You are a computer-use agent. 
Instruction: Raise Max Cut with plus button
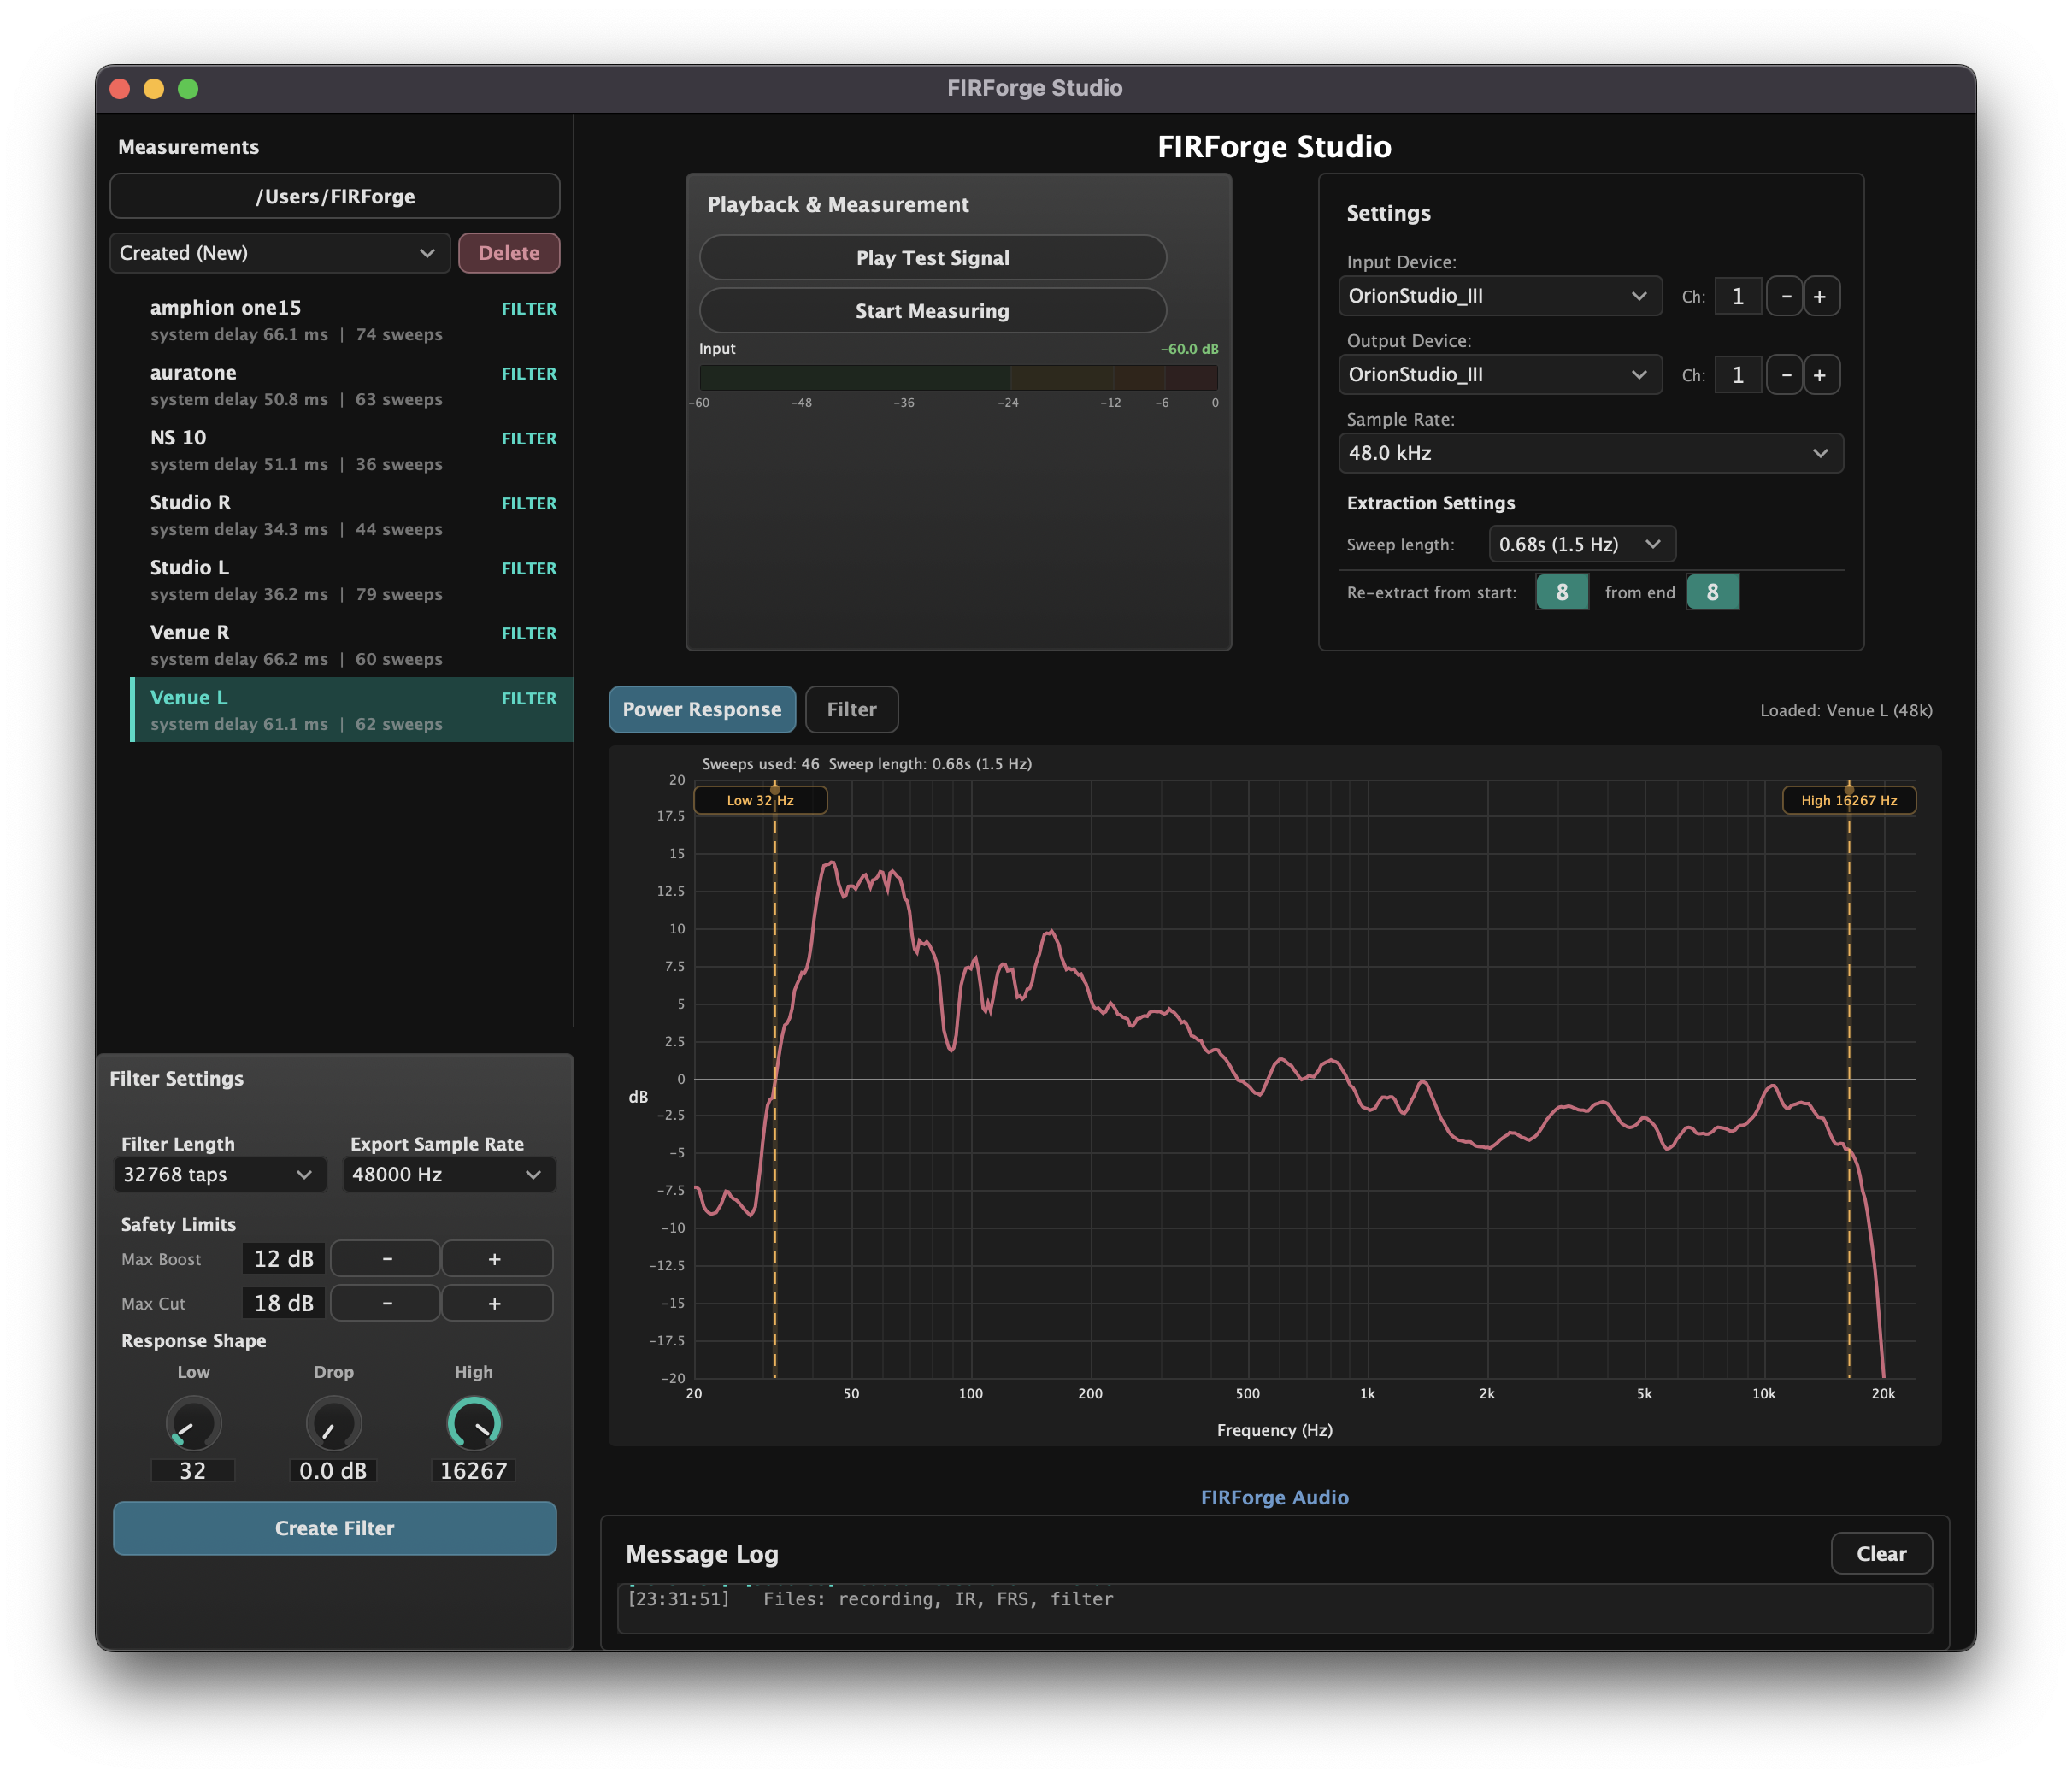point(496,1303)
